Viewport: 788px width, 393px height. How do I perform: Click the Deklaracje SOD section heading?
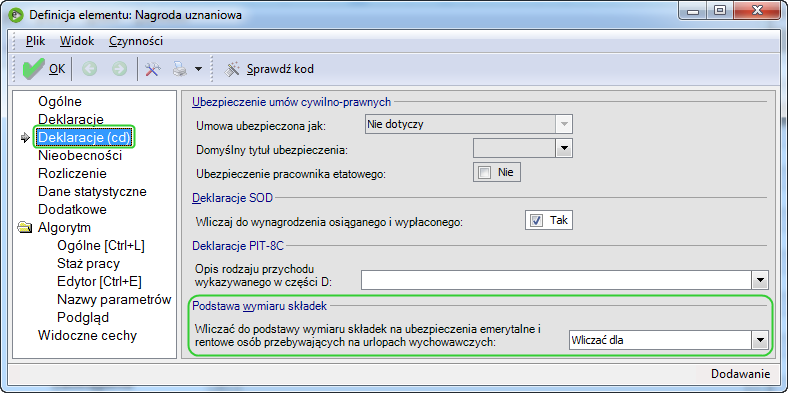pos(233,198)
